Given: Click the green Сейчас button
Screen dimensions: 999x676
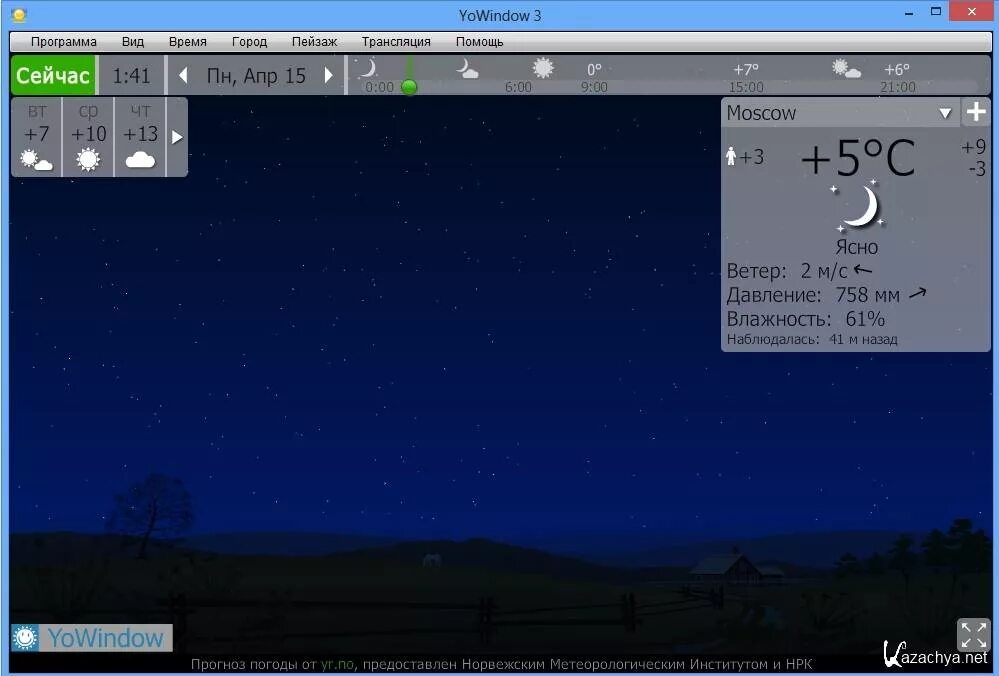Looking at the screenshot, I should pos(53,75).
